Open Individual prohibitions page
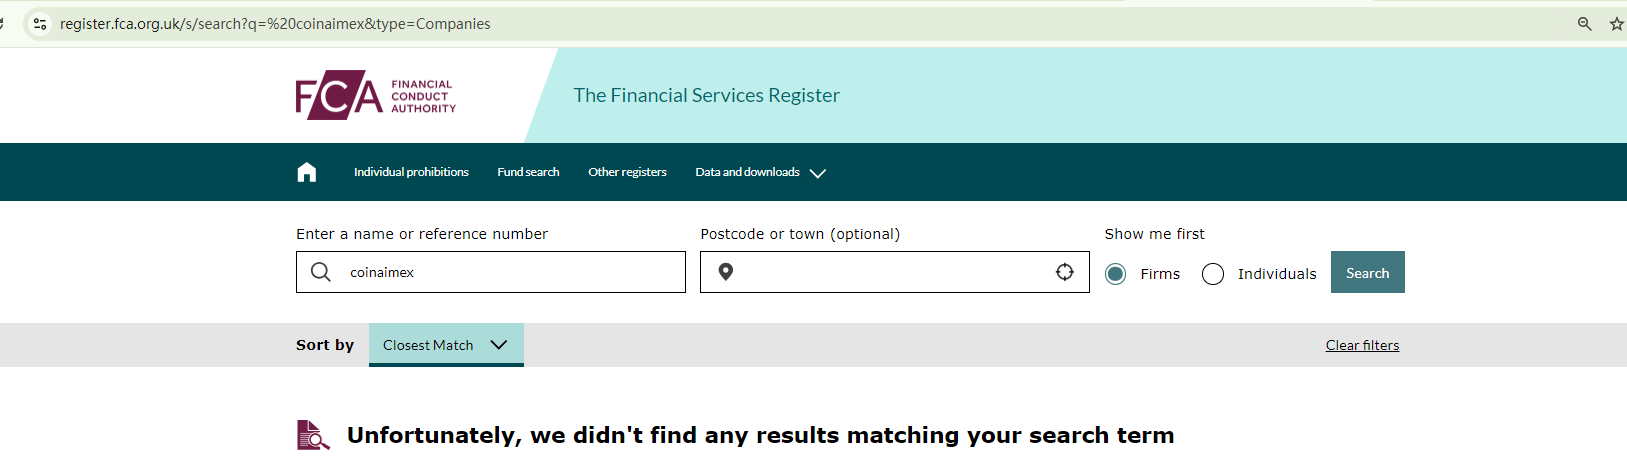 tap(411, 172)
